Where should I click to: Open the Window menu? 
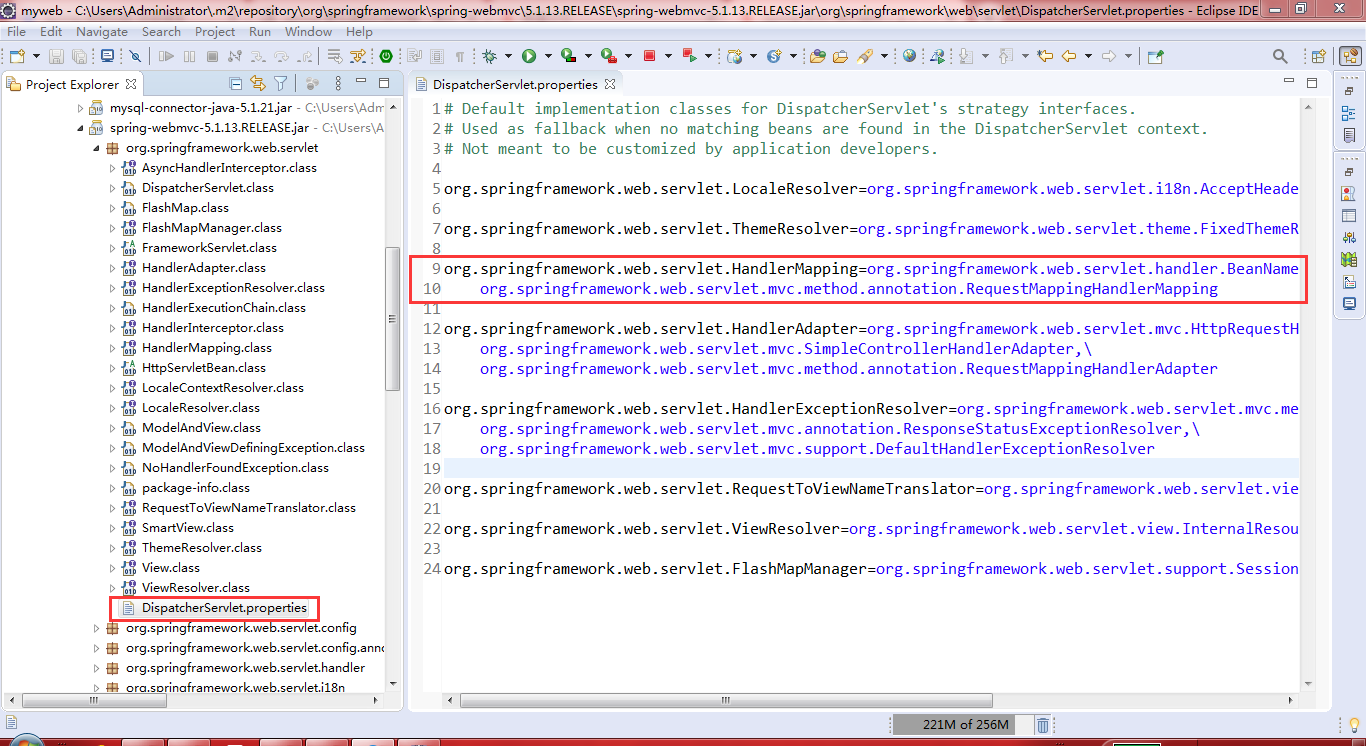(x=308, y=31)
